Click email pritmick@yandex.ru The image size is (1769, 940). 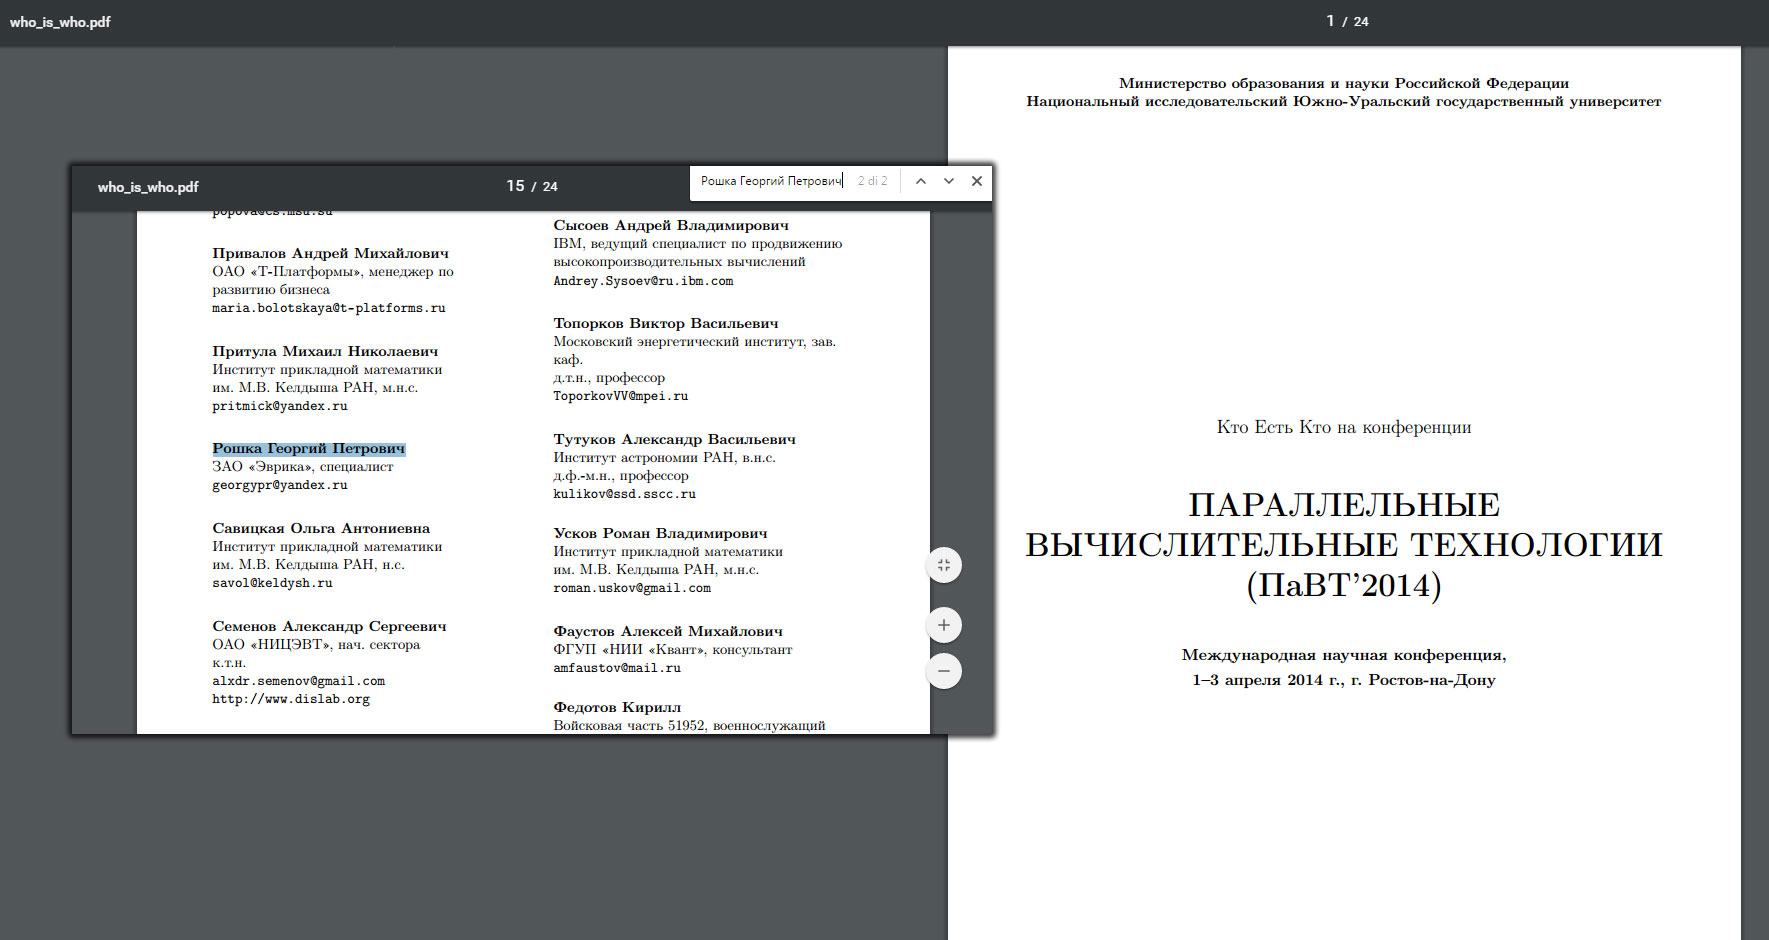280,406
